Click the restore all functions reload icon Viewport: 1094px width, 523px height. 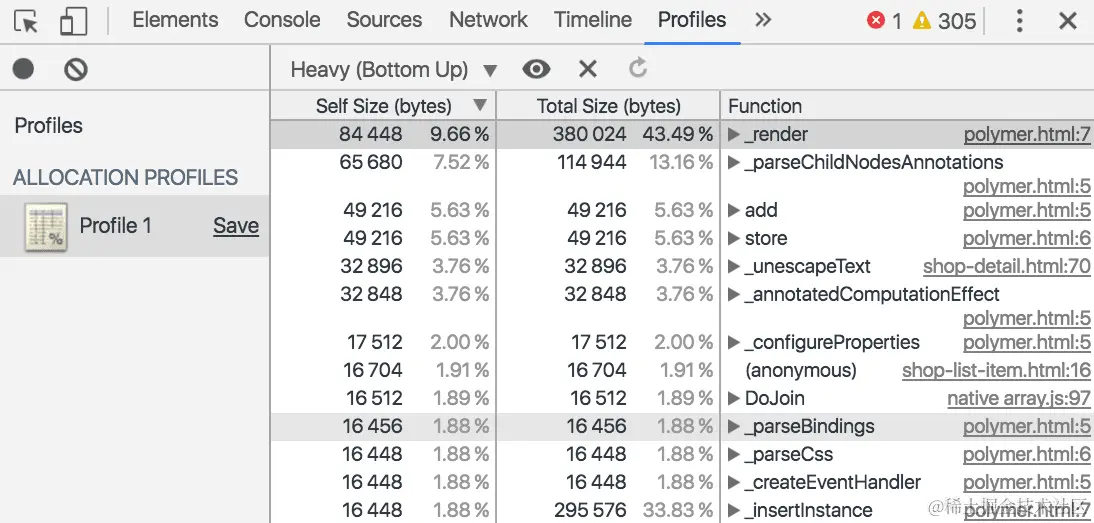point(638,69)
